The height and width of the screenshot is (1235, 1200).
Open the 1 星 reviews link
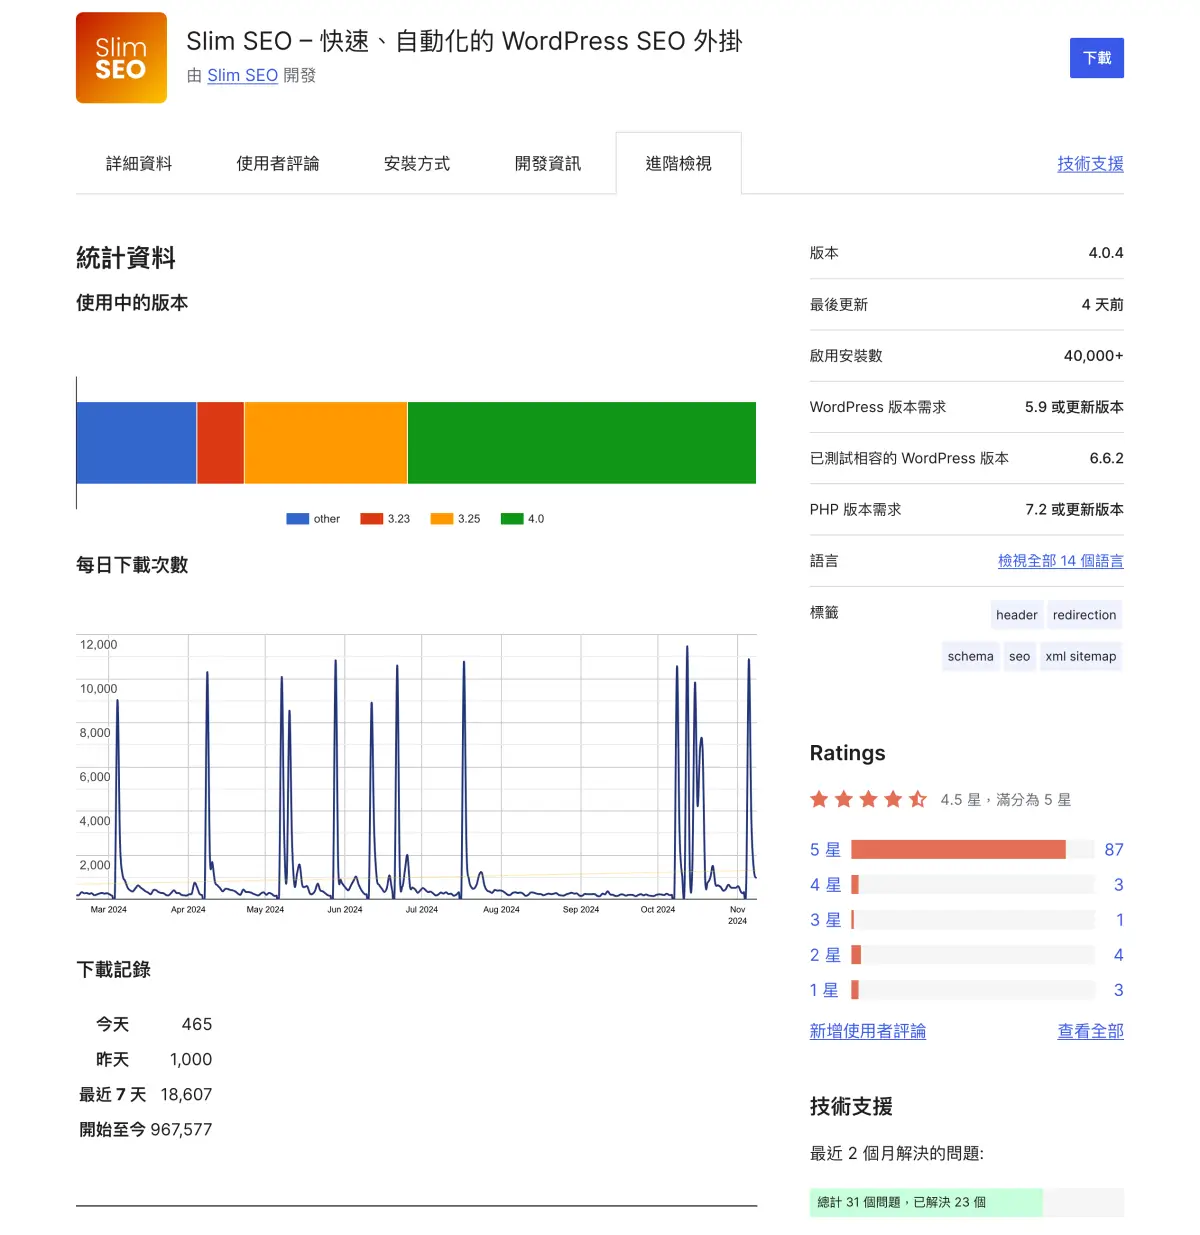tap(824, 990)
